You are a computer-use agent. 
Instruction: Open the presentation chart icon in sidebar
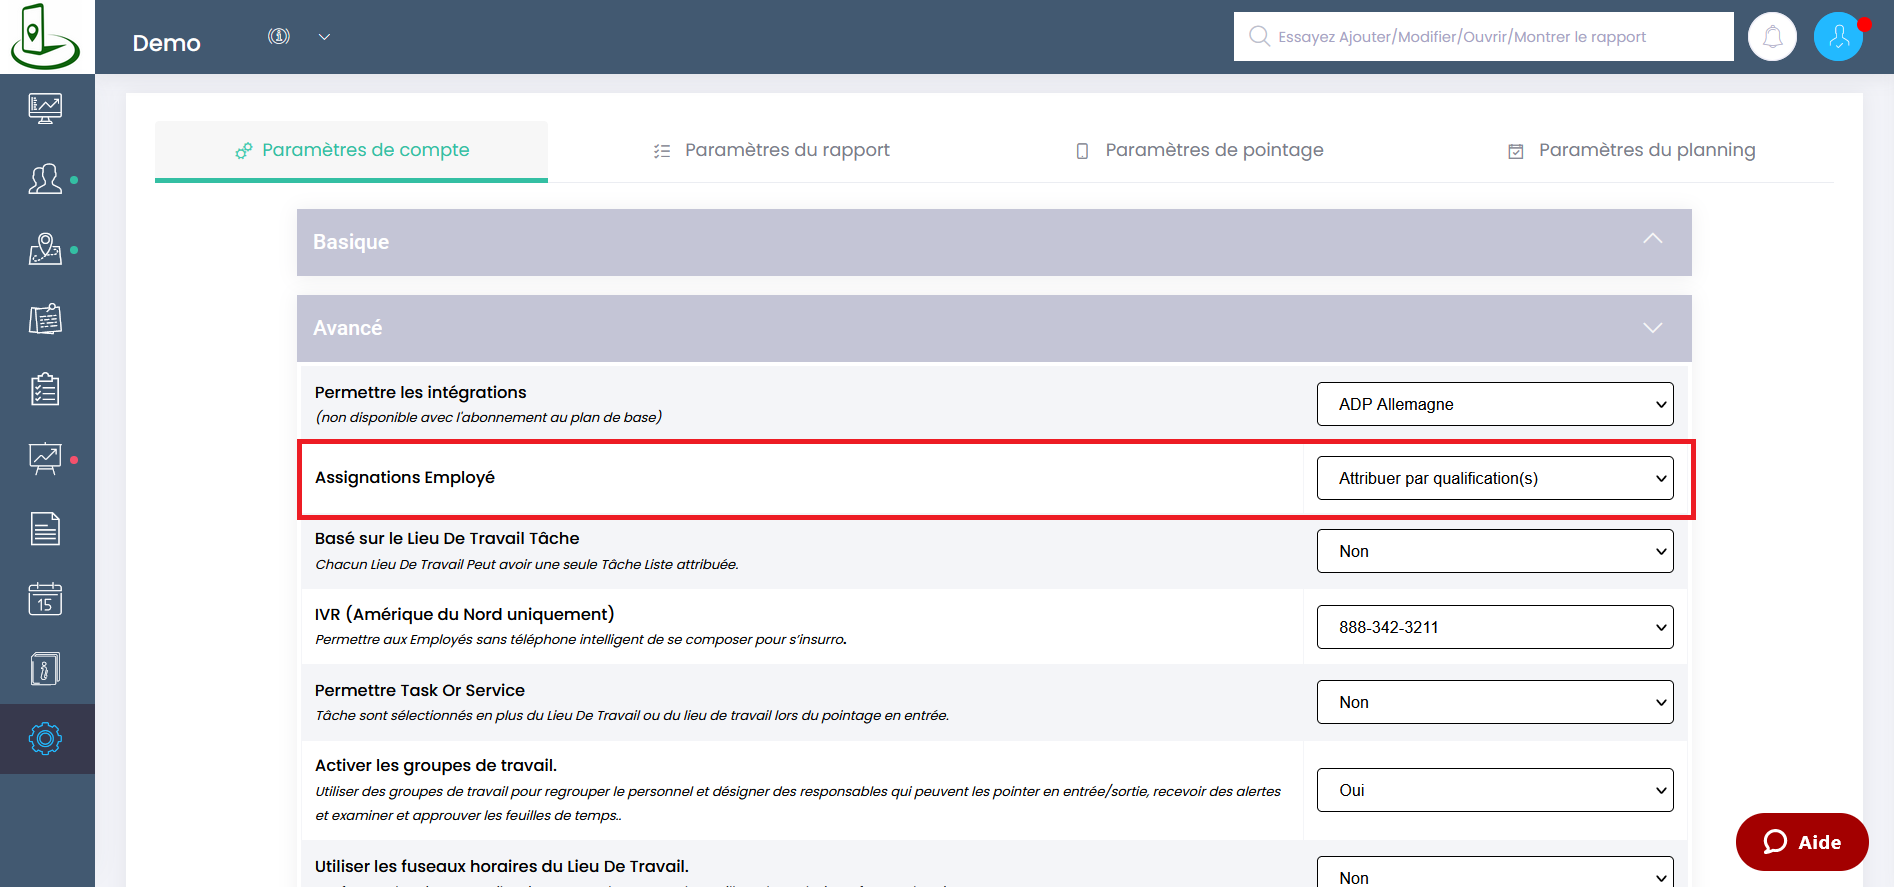click(45, 459)
